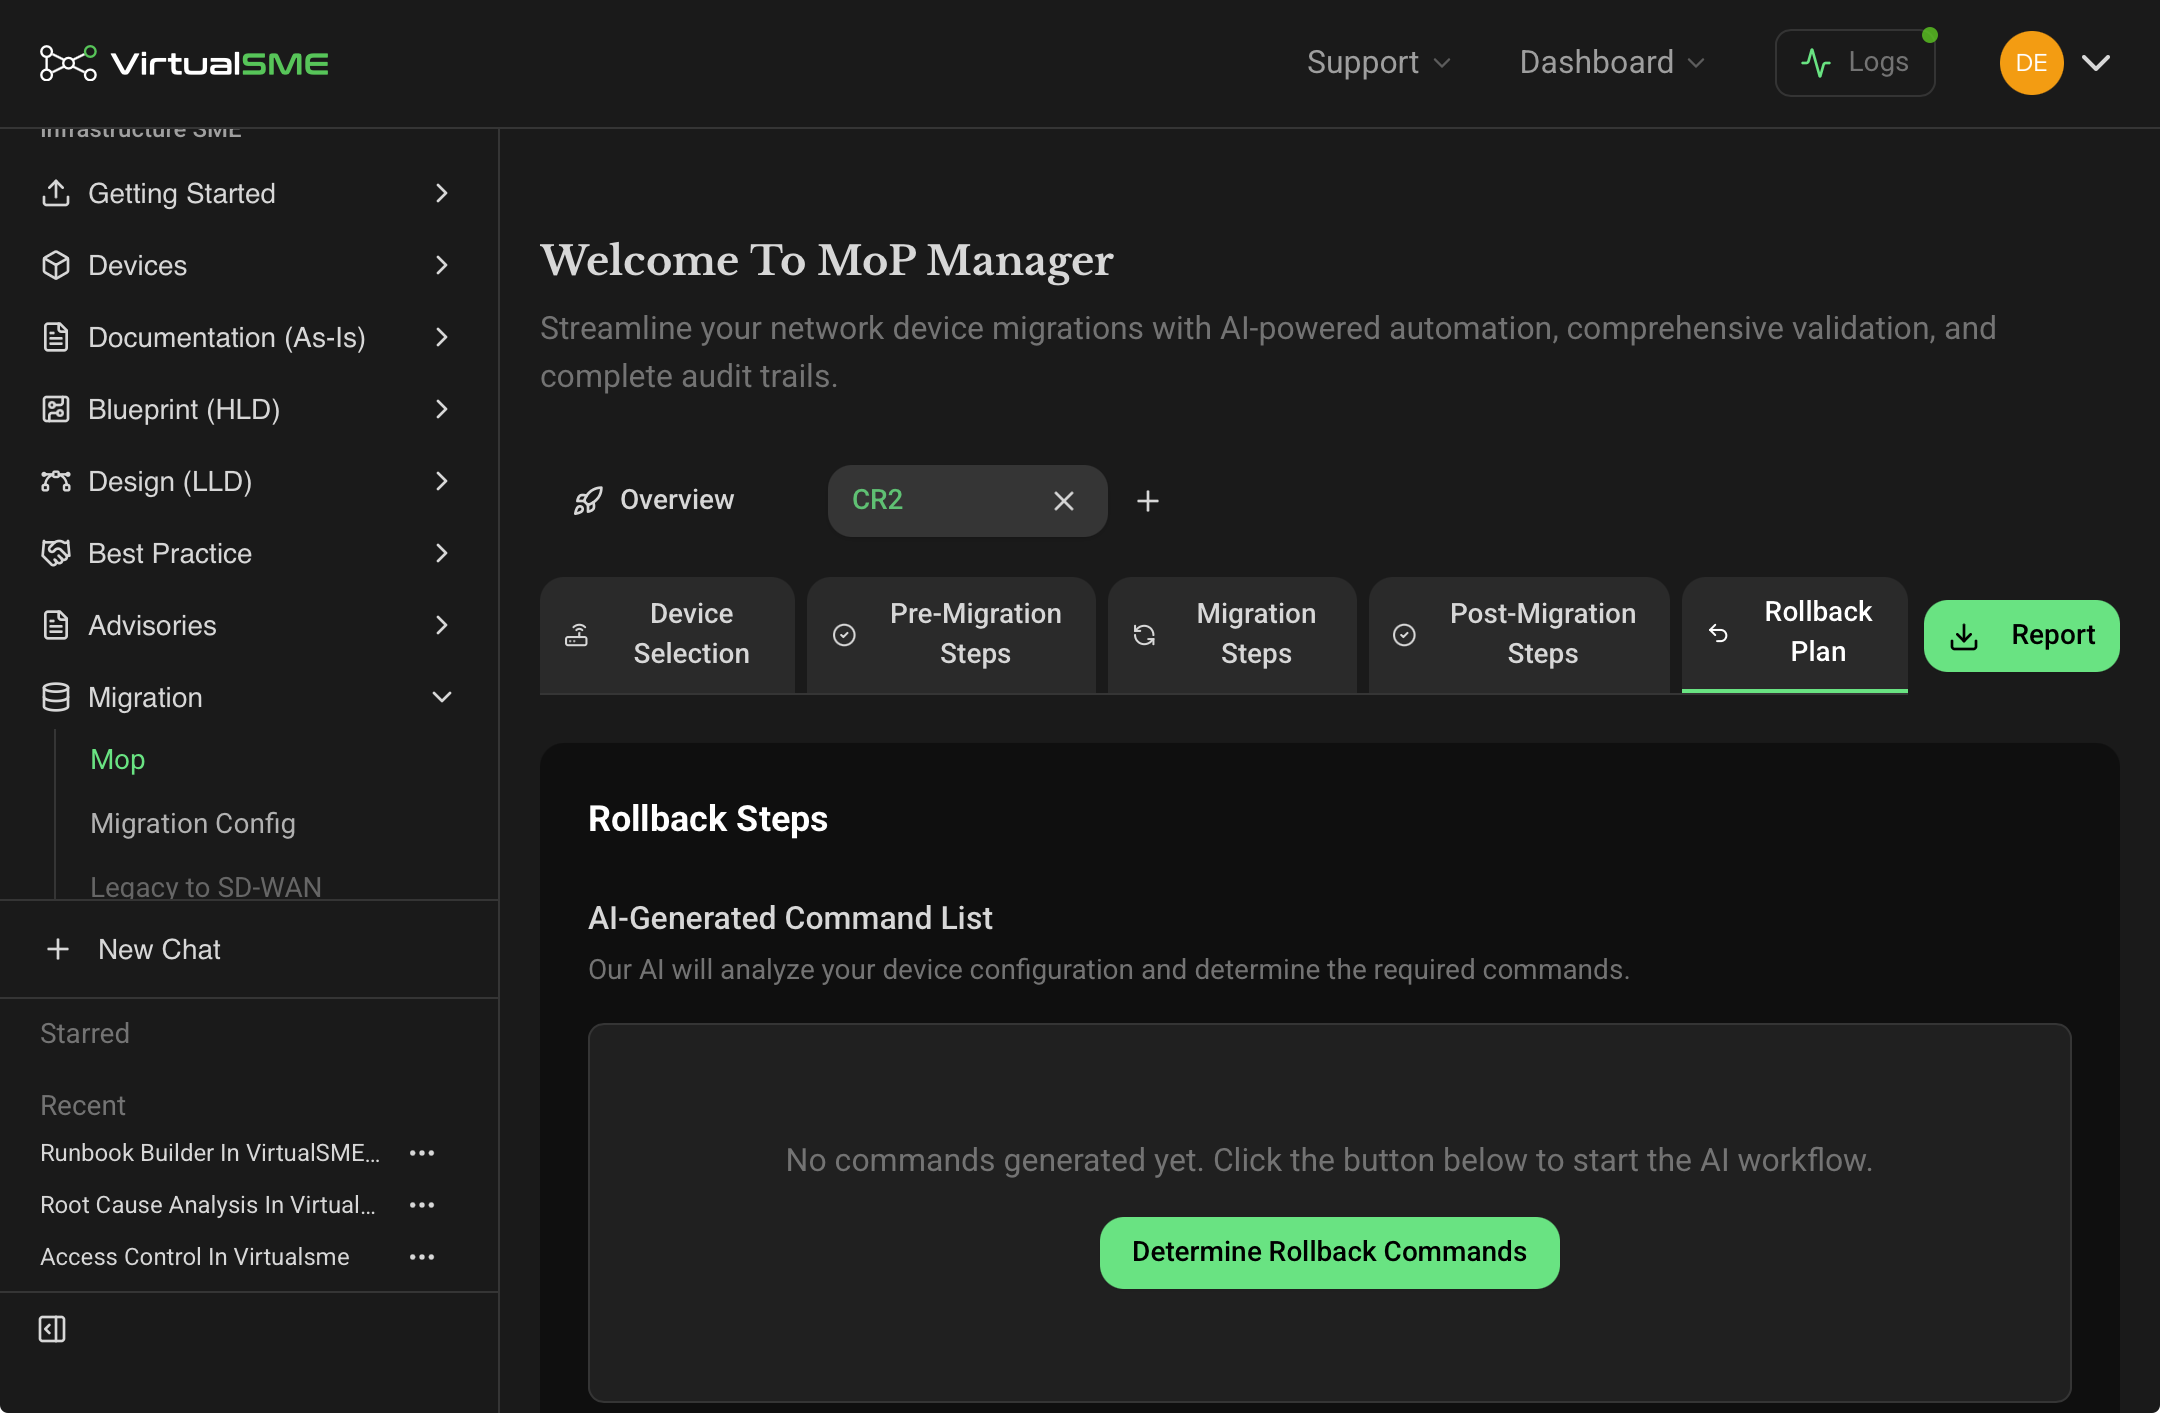This screenshot has width=2160, height=1413.
Task: Open the Mop submenu item
Action: [118, 760]
